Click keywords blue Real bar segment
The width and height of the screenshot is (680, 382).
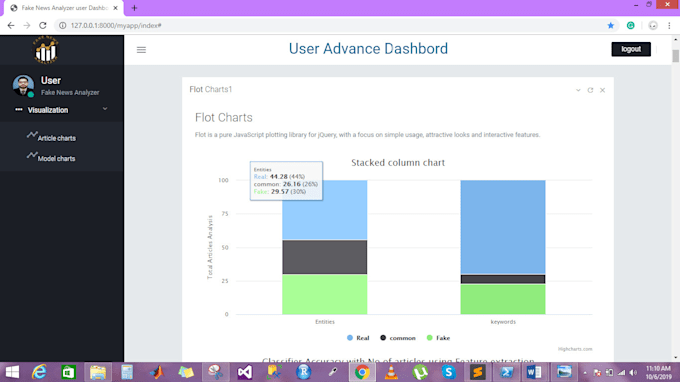pos(503,227)
